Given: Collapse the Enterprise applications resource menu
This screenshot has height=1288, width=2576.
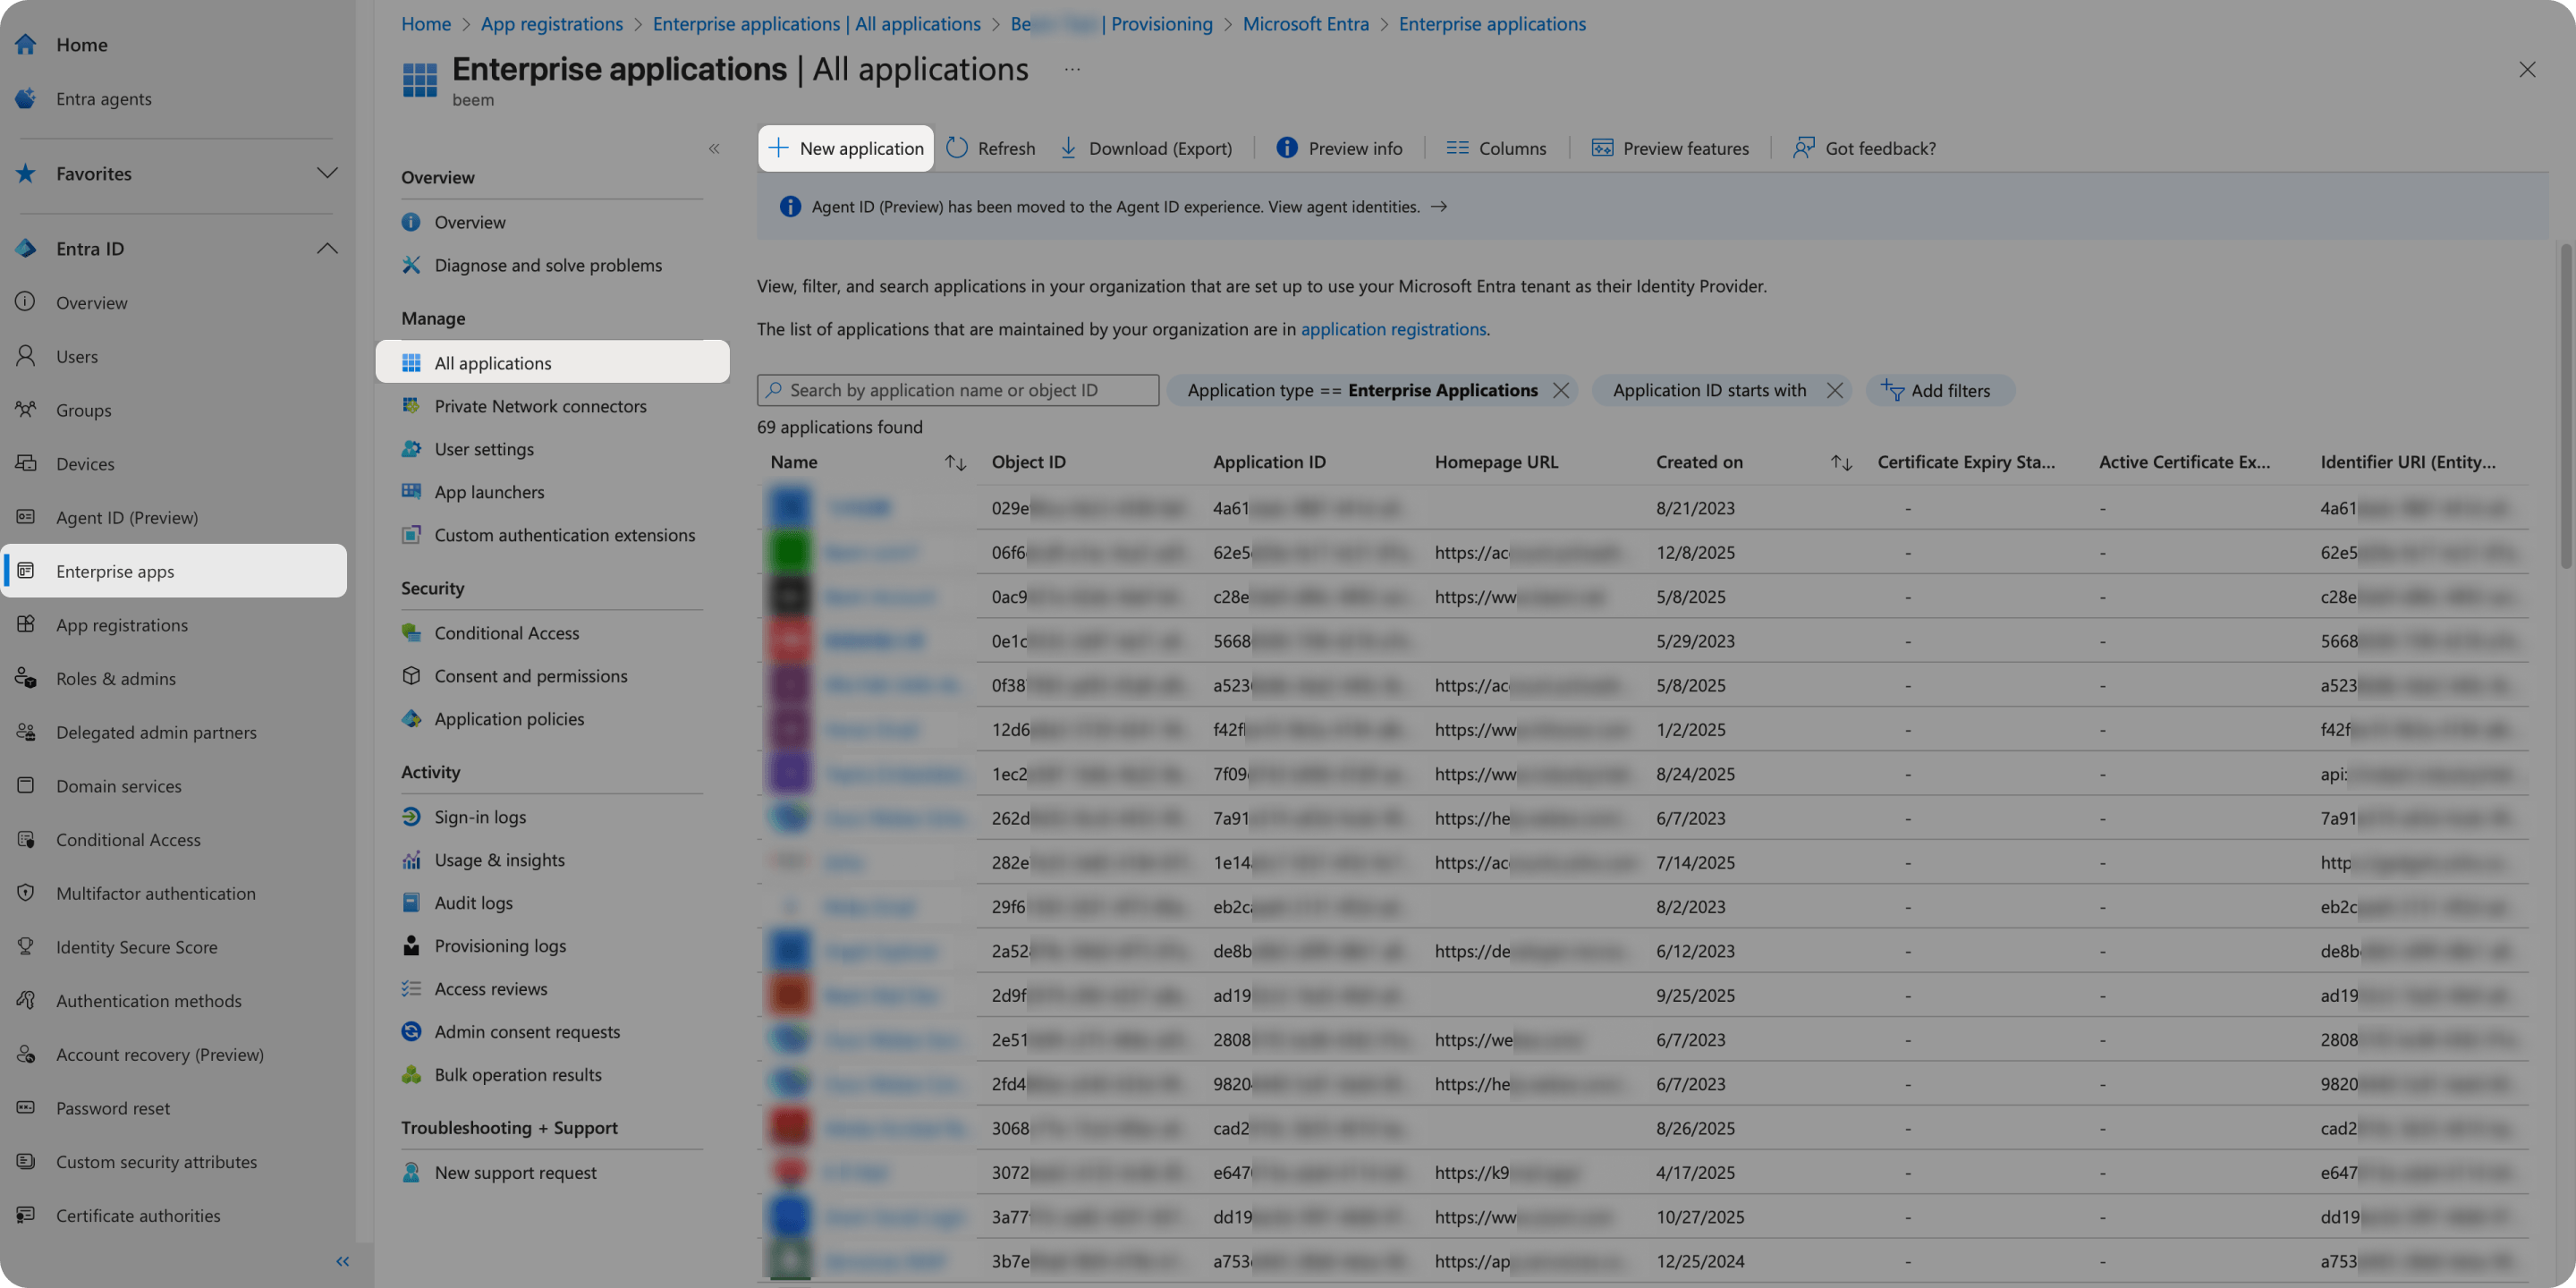Looking at the screenshot, I should (714, 149).
